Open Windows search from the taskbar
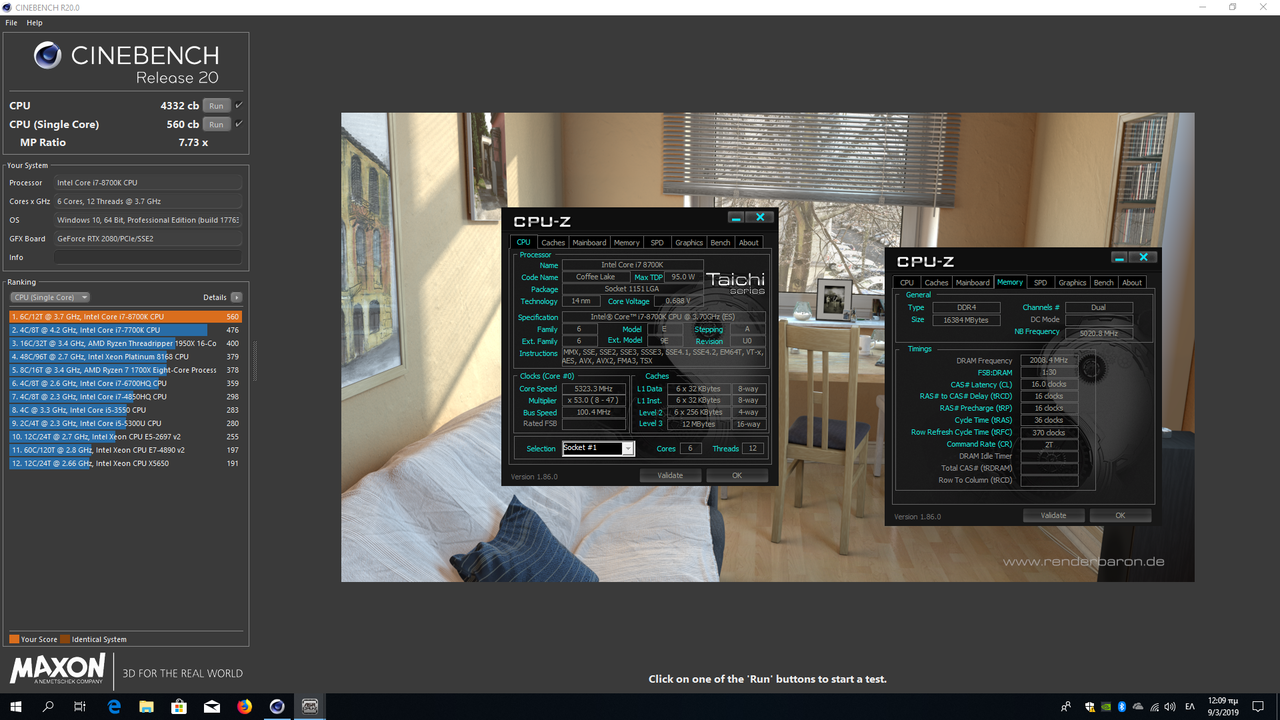This screenshot has width=1280, height=720. pos(48,706)
